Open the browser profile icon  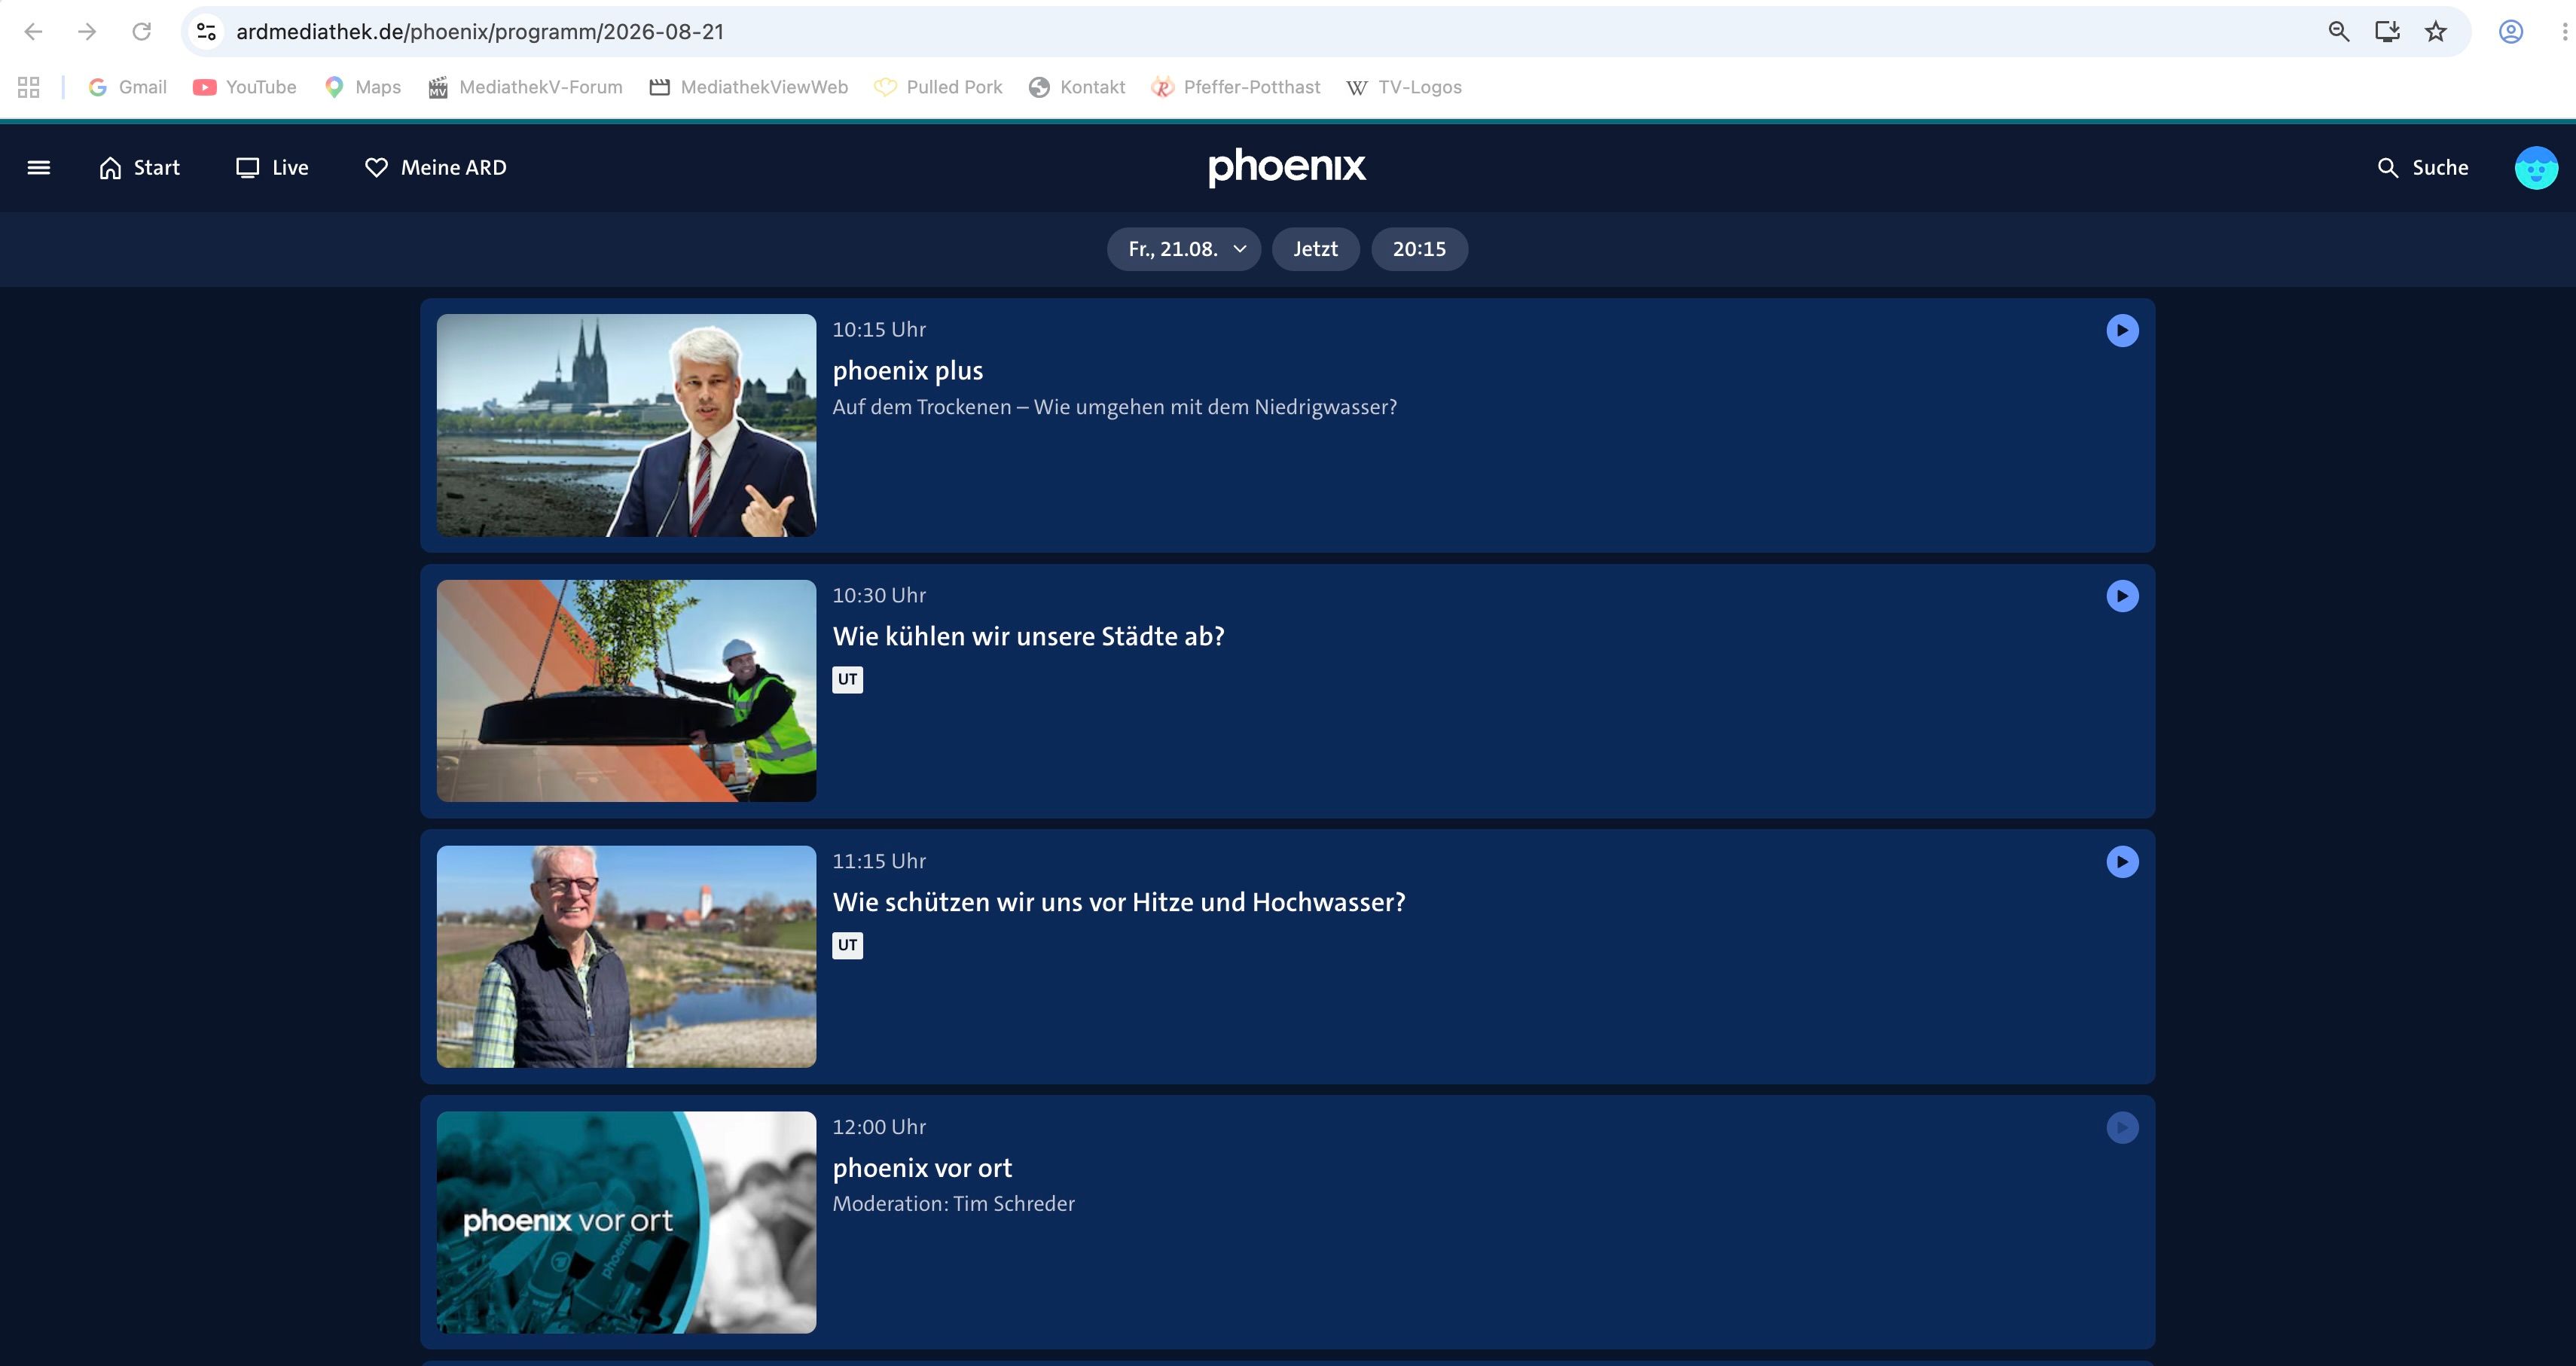coord(2511,32)
